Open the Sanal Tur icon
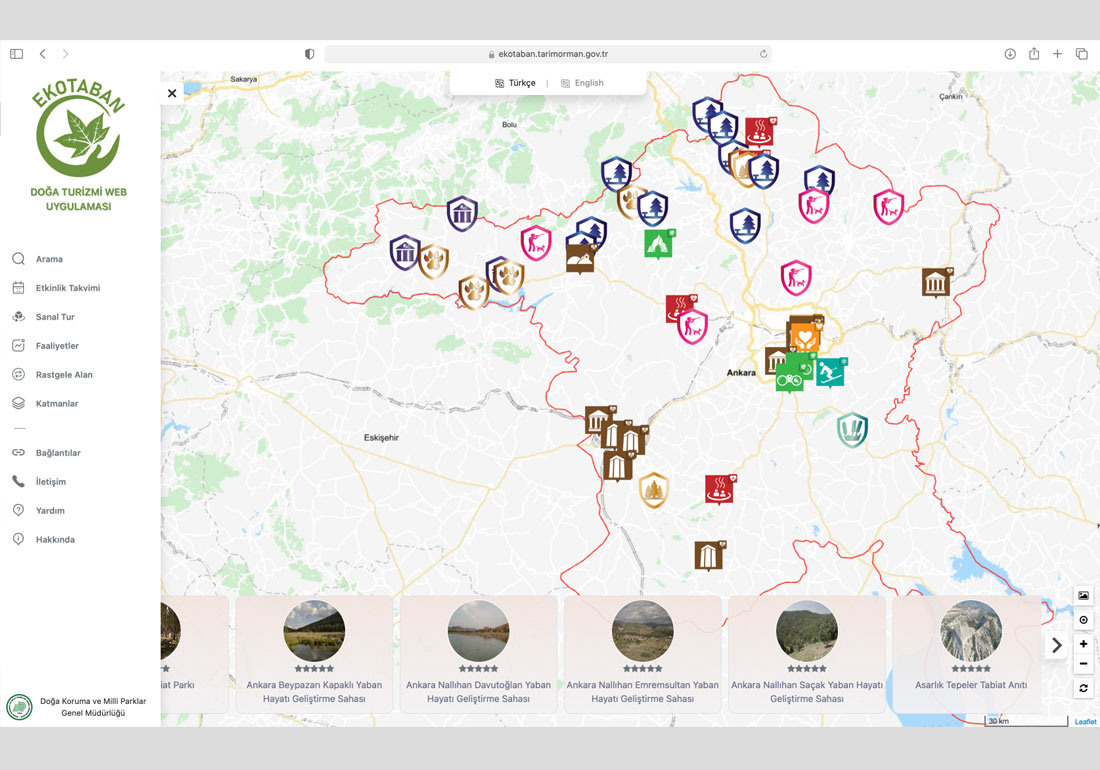 coord(19,316)
